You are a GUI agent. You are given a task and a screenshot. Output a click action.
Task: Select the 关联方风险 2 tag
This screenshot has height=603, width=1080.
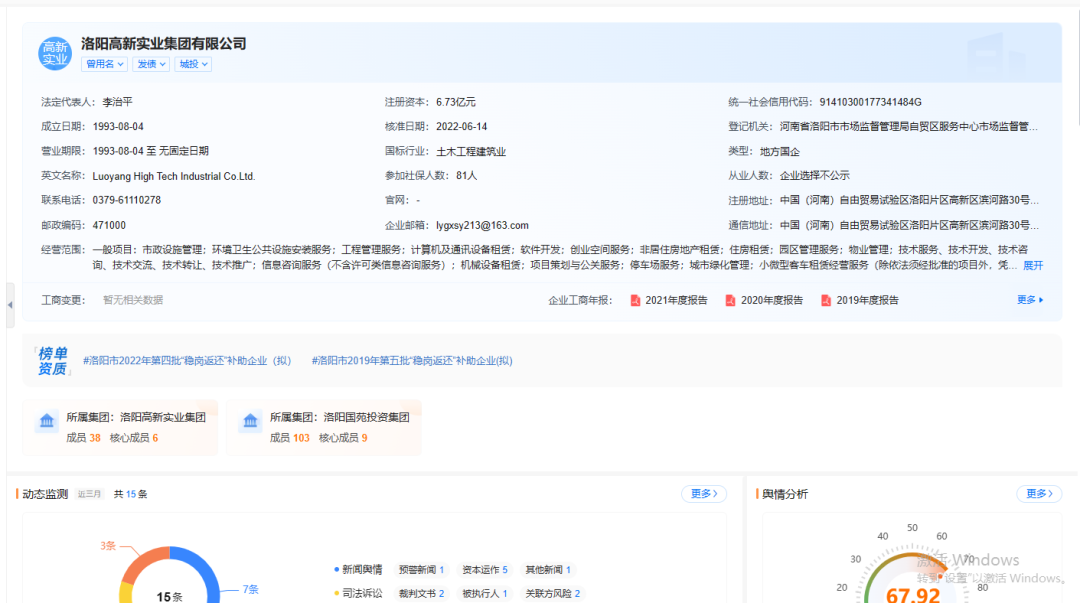552,593
